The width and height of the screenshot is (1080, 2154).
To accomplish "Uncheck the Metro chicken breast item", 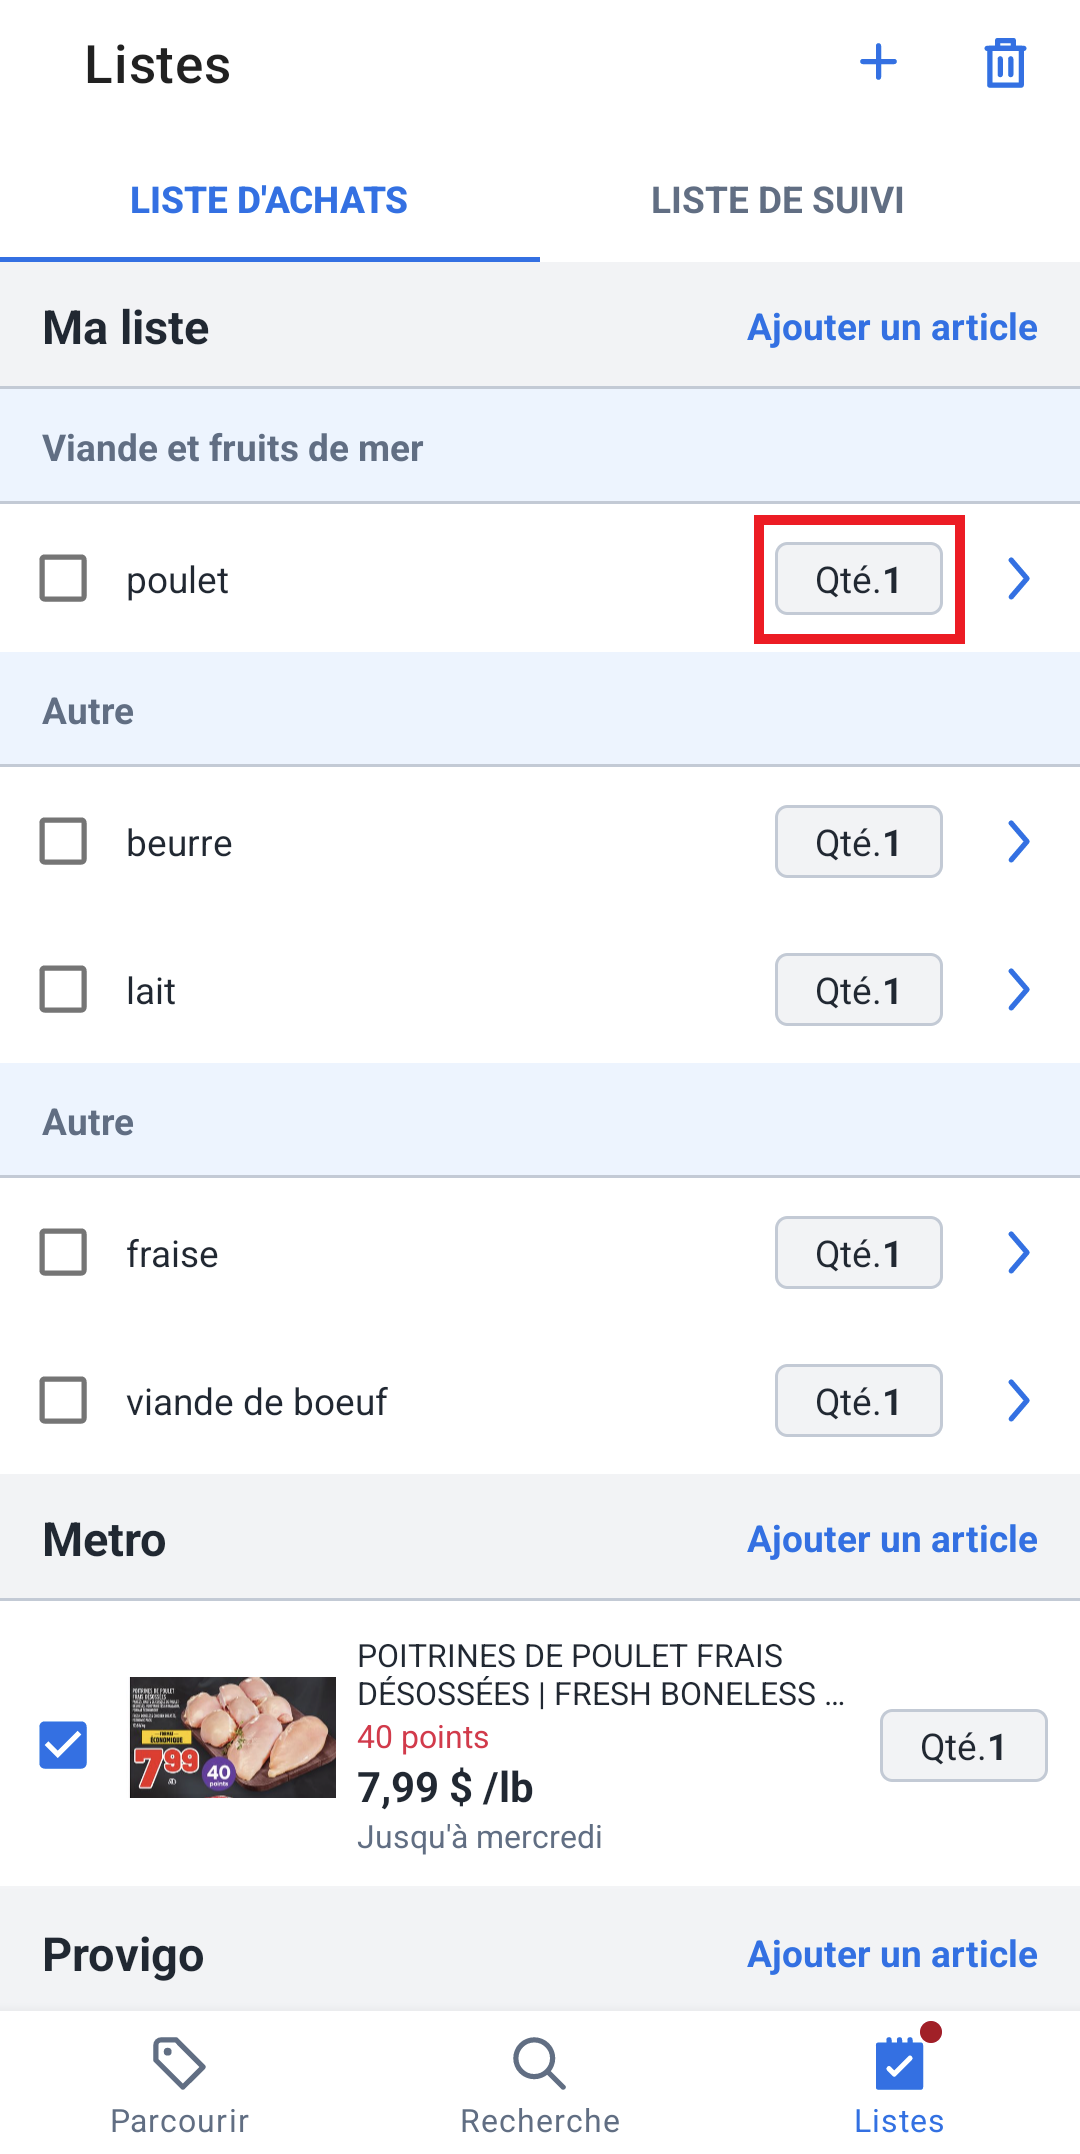I will (x=63, y=1745).
